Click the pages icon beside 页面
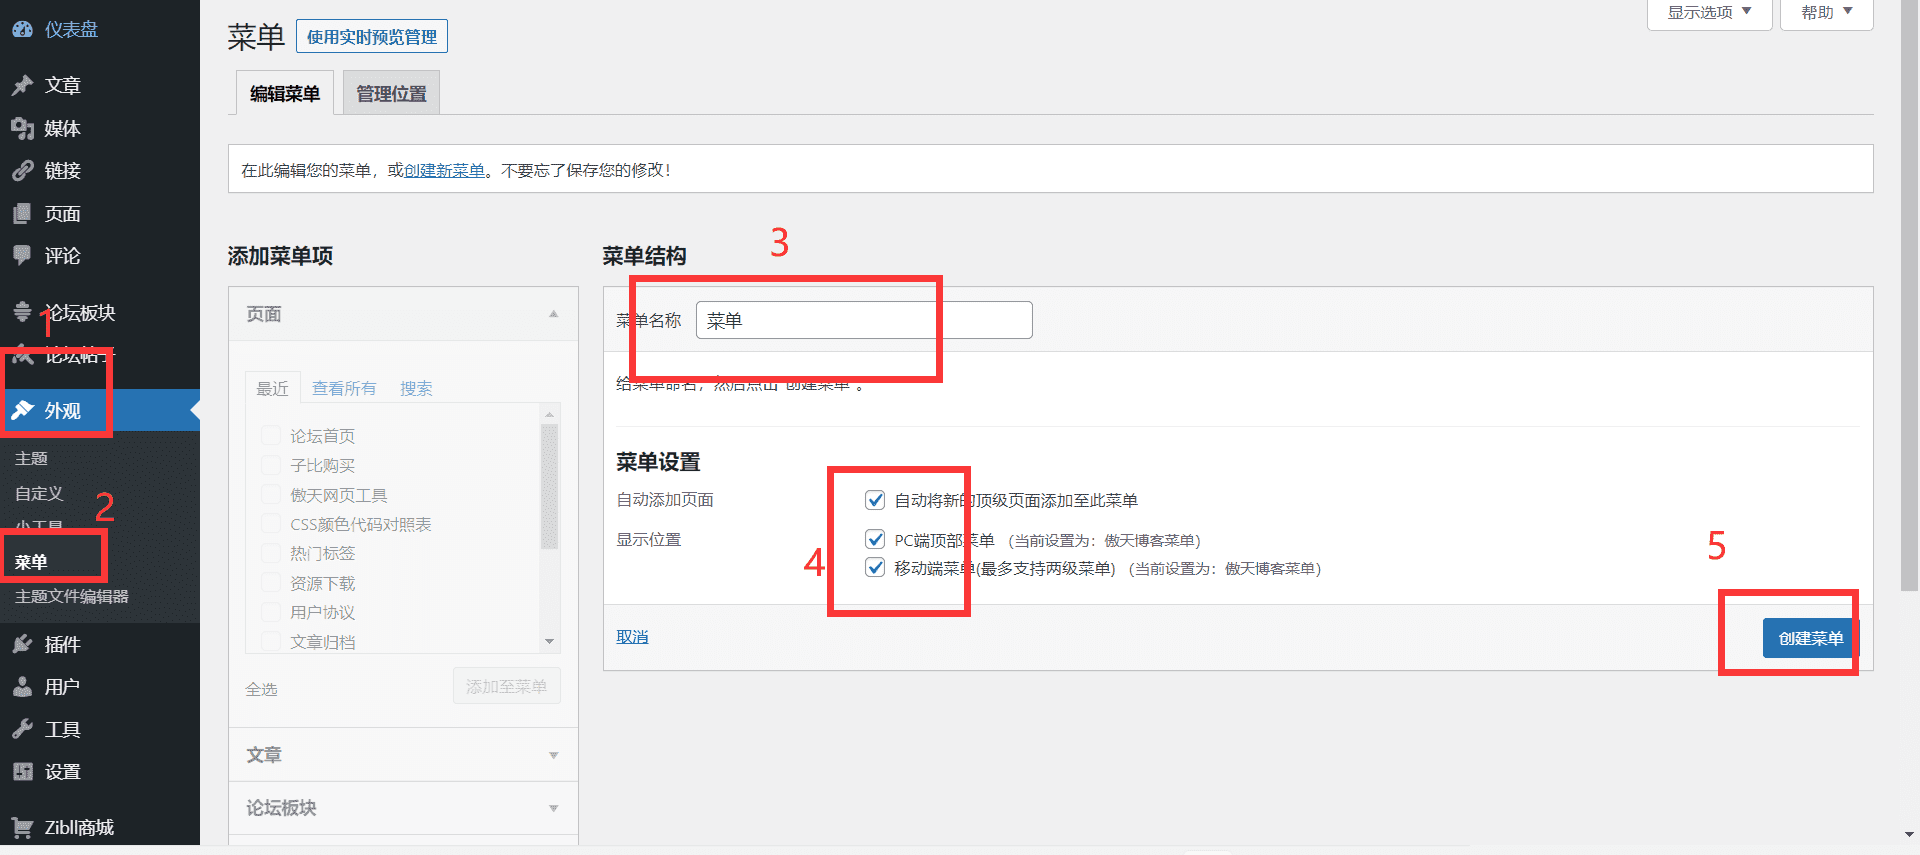 (22, 214)
